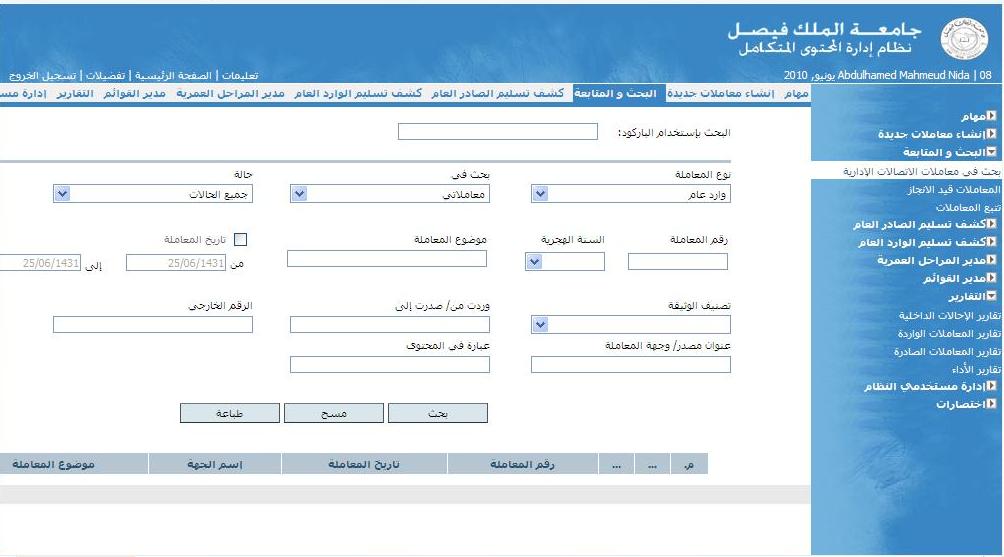The image size is (1004, 557).
Task: Click الرقم الخارجي input field
Action: (153, 325)
